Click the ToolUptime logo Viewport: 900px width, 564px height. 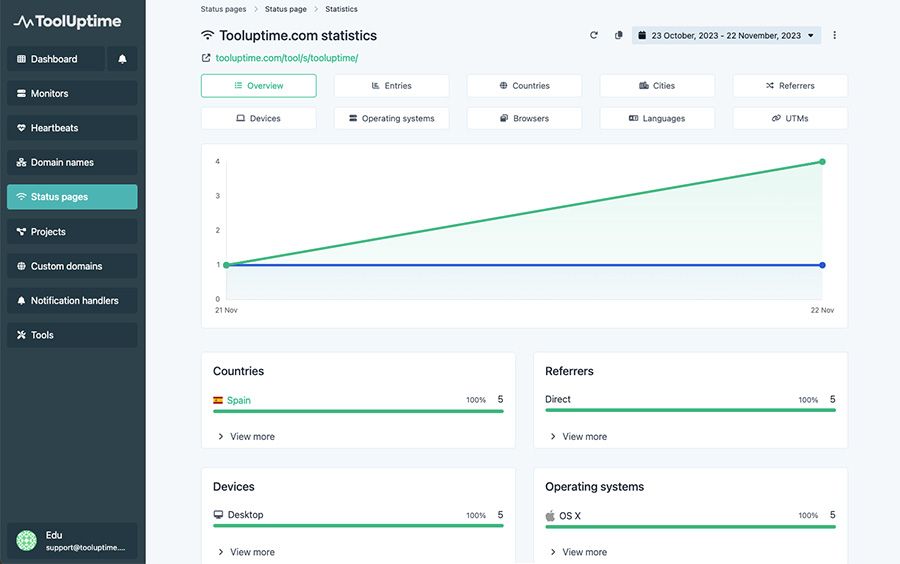pos(67,22)
